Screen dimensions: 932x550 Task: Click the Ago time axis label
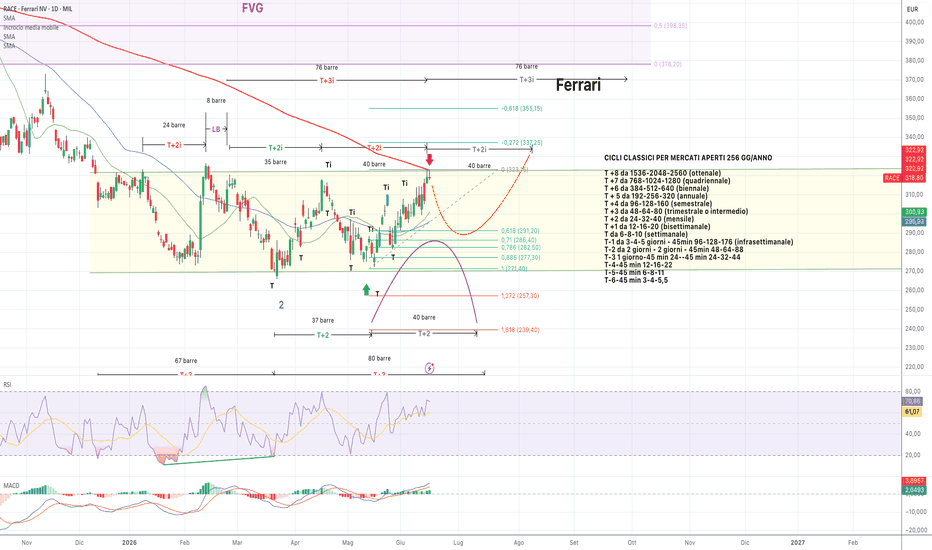point(519,543)
